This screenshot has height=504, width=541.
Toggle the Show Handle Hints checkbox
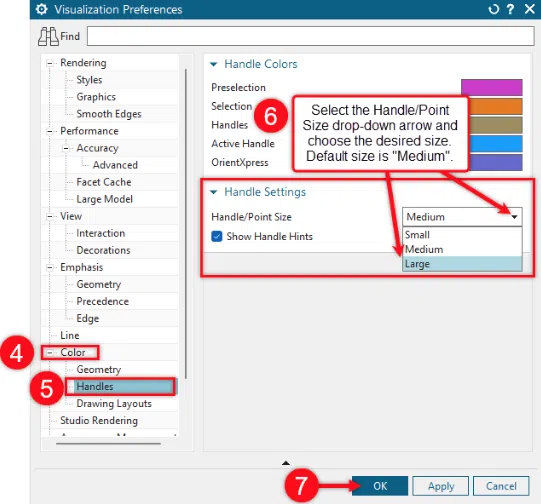click(x=217, y=236)
